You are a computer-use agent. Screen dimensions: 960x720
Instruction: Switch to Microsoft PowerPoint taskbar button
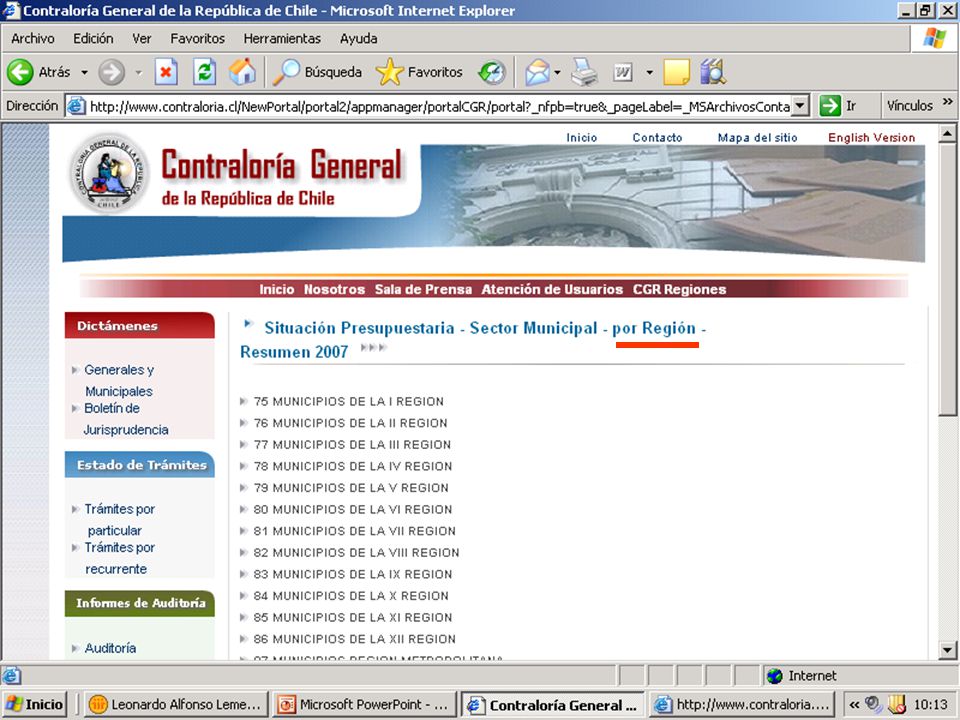[365, 705]
